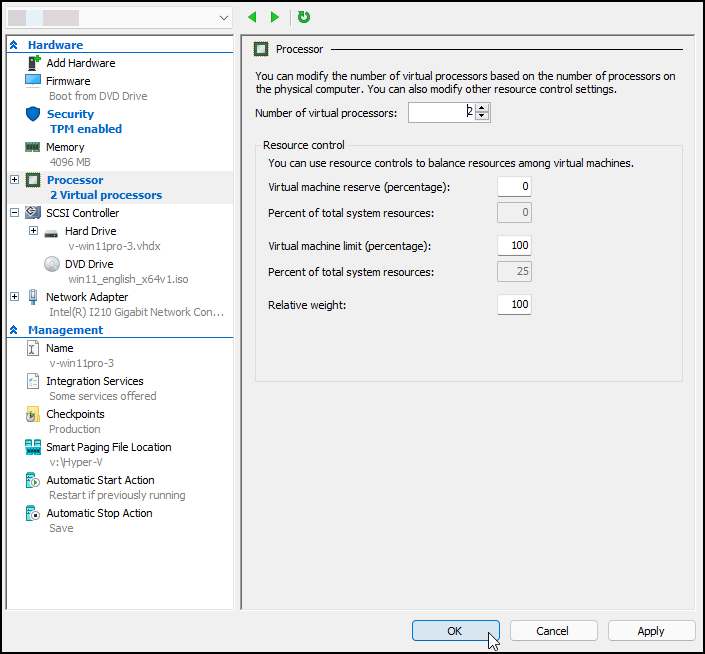Open the virtual machine selector dropdown

(x=223, y=18)
